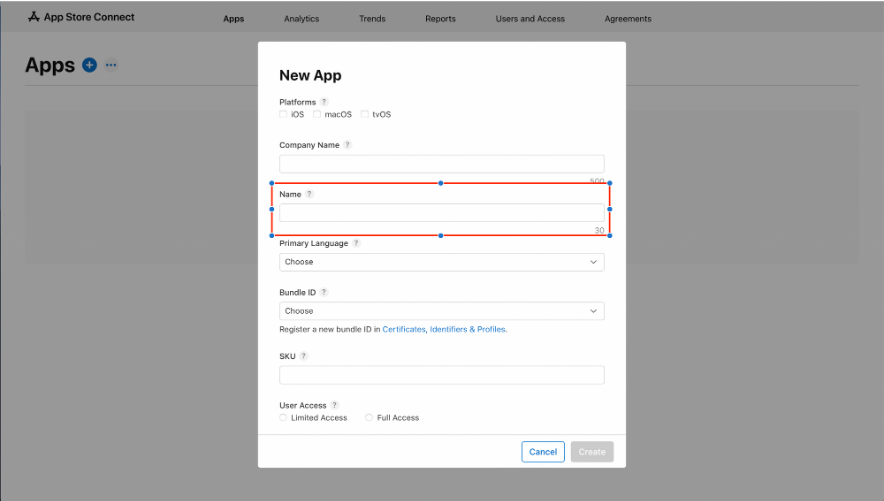Viewport: 884px width, 501px height.
Task: Click the blue plus icon beside Apps
Action: 90,65
